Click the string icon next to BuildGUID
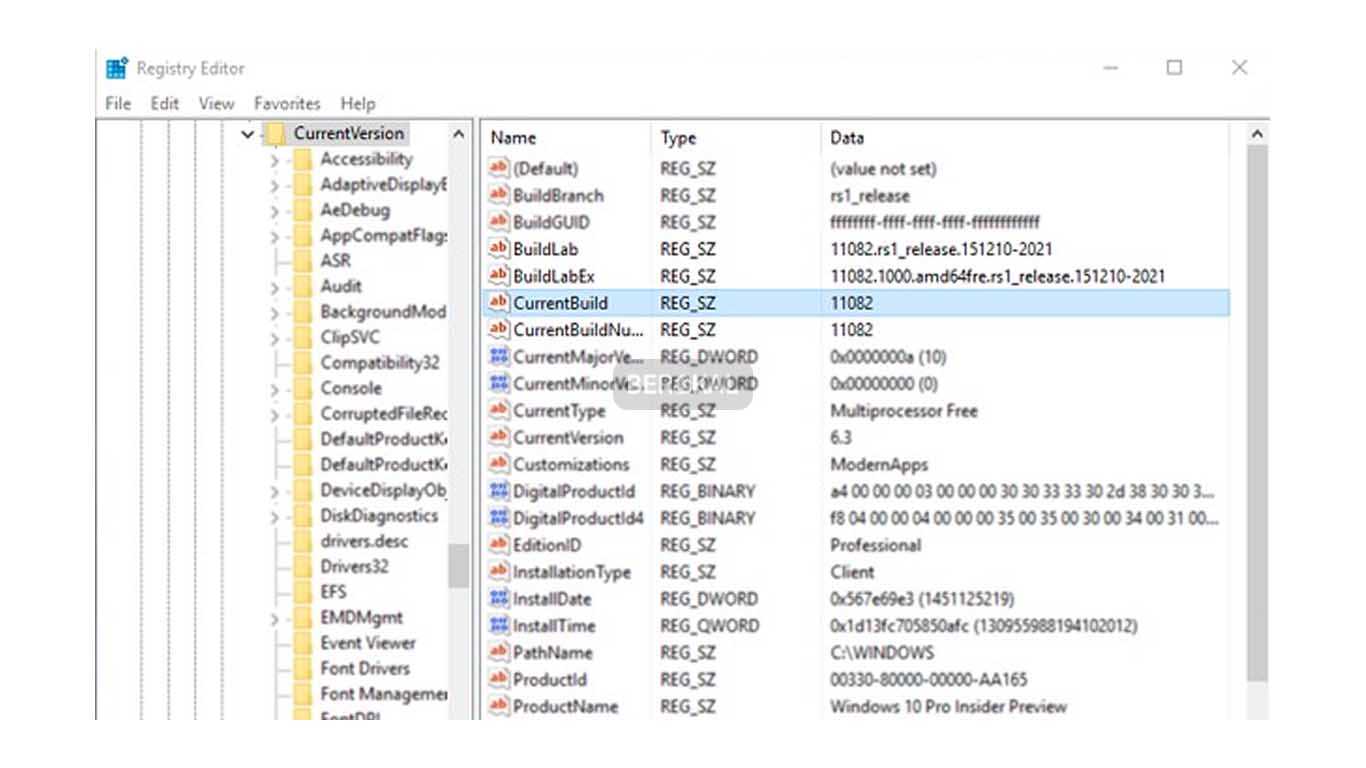 [498, 222]
